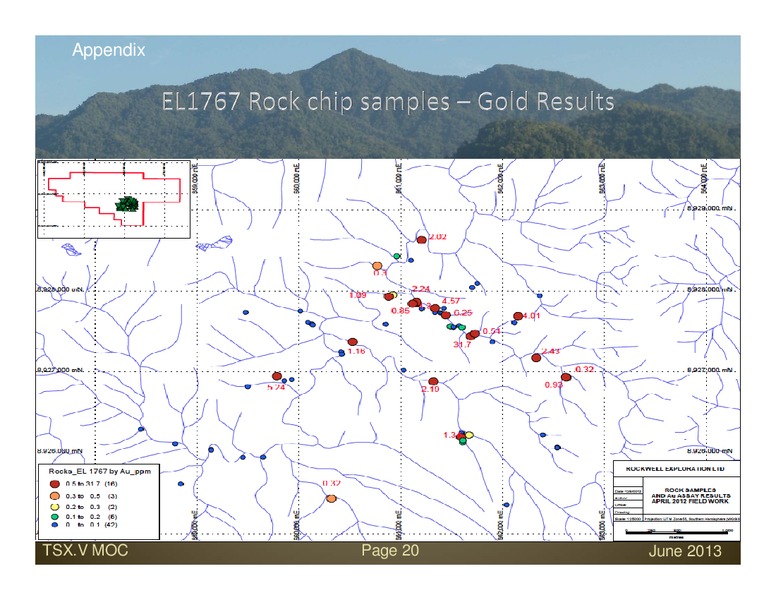Click the red sample marker beside 1.09
Image resolution: width=776 pixels, height=600 pixels.
click(x=389, y=297)
